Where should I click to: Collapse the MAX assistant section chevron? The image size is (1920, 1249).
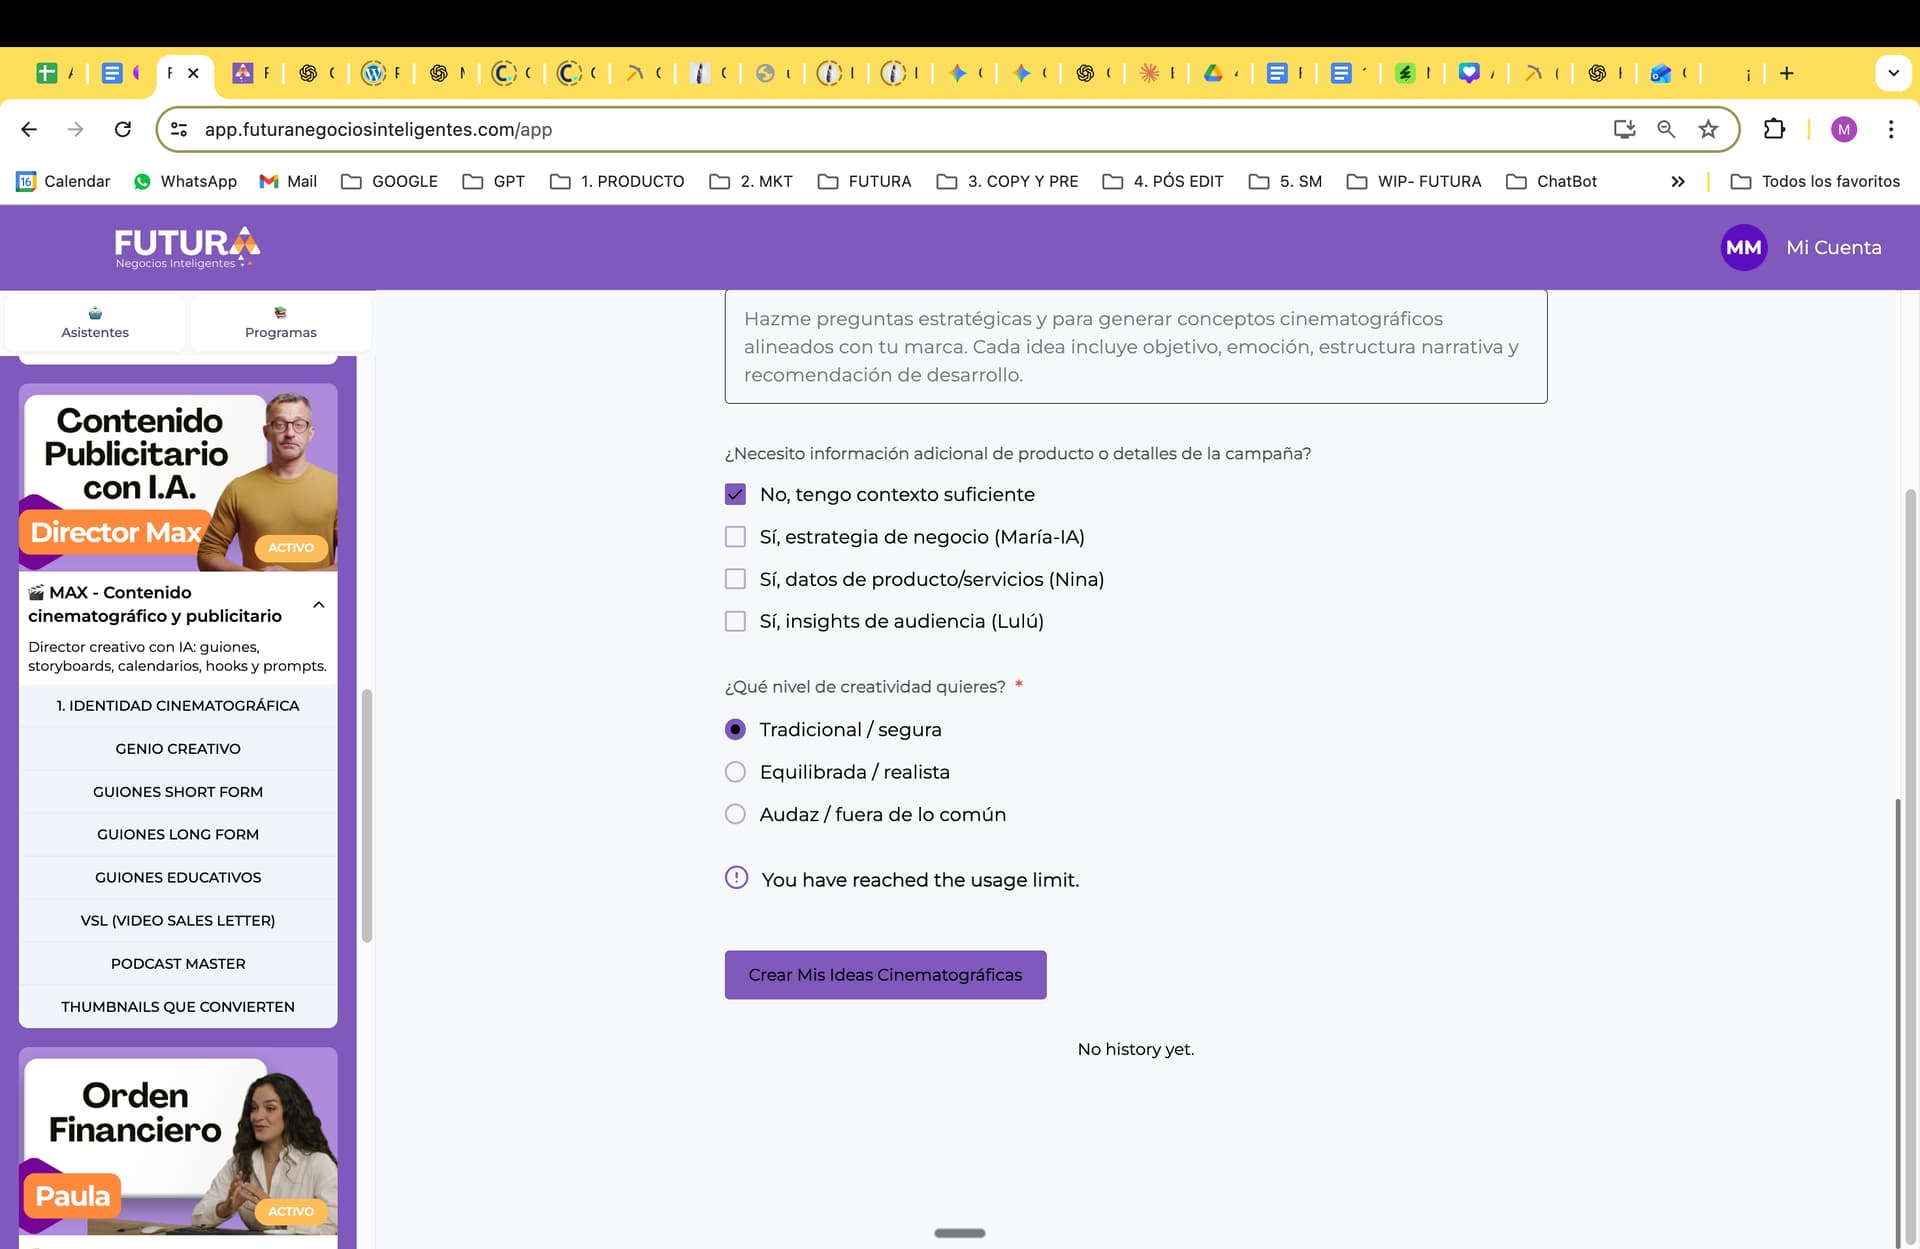click(x=319, y=604)
